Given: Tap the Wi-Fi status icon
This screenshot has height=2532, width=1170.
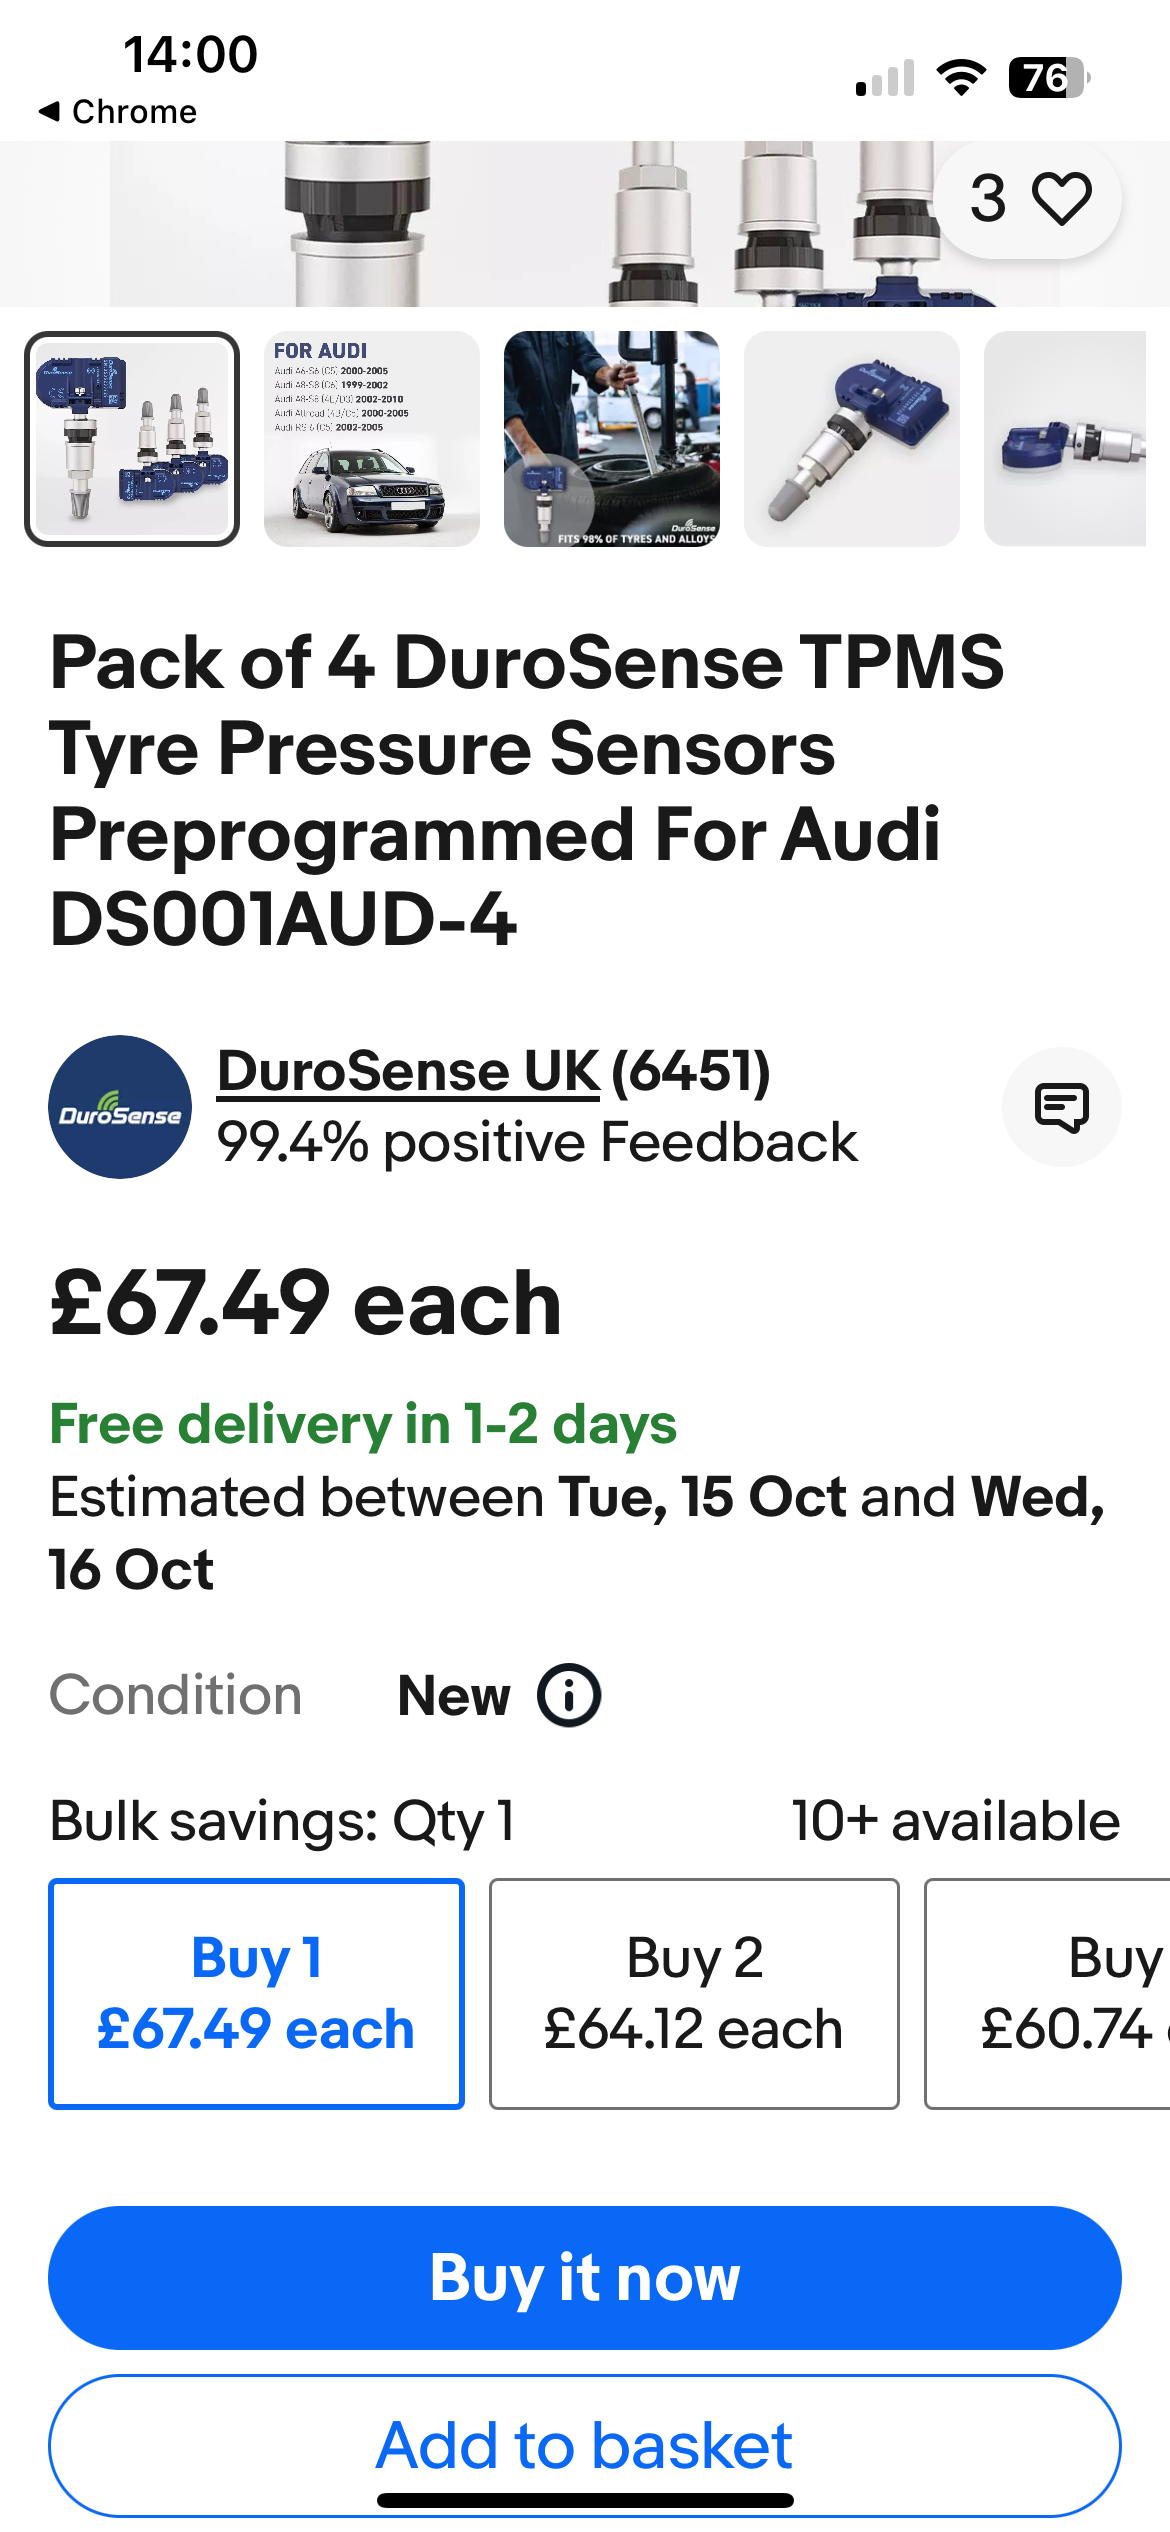Looking at the screenshot, I should [960, 78].
